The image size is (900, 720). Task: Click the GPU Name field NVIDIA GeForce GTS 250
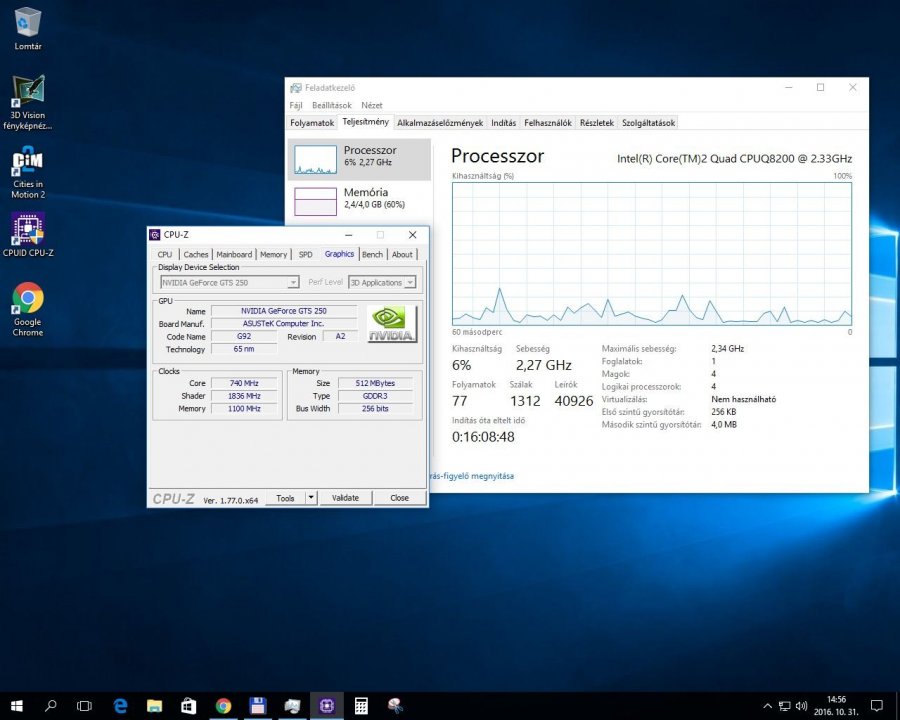coord(284,311)
